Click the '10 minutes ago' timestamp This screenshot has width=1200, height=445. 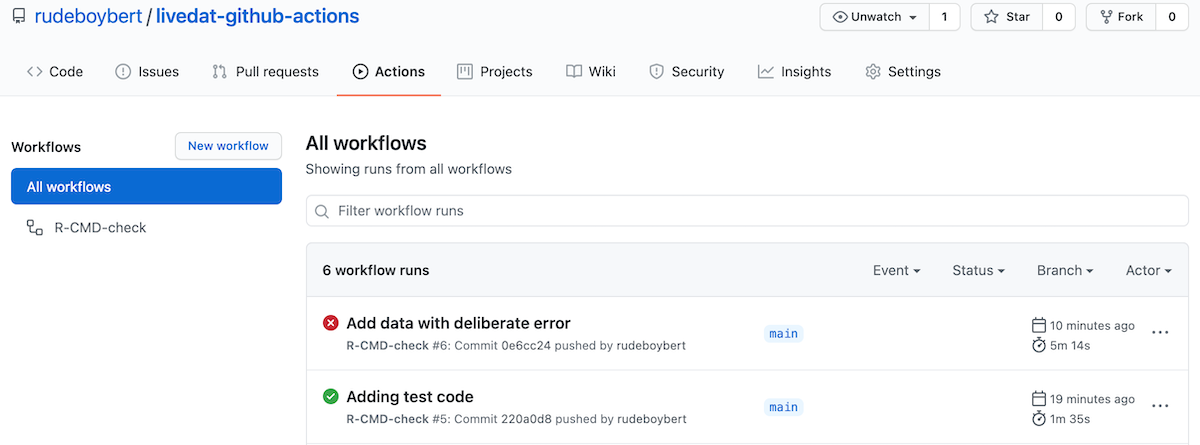coord(1092,325)
